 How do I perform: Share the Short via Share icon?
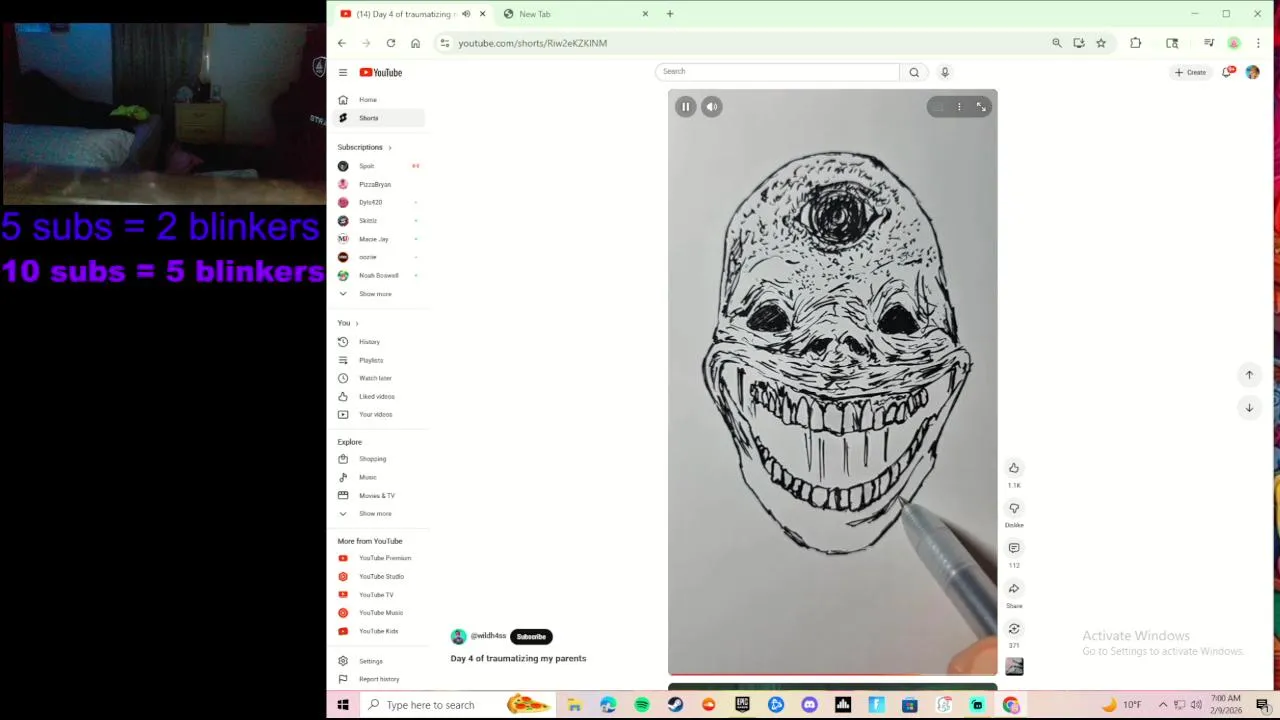pyautogui.click(x=1014, y=589)
